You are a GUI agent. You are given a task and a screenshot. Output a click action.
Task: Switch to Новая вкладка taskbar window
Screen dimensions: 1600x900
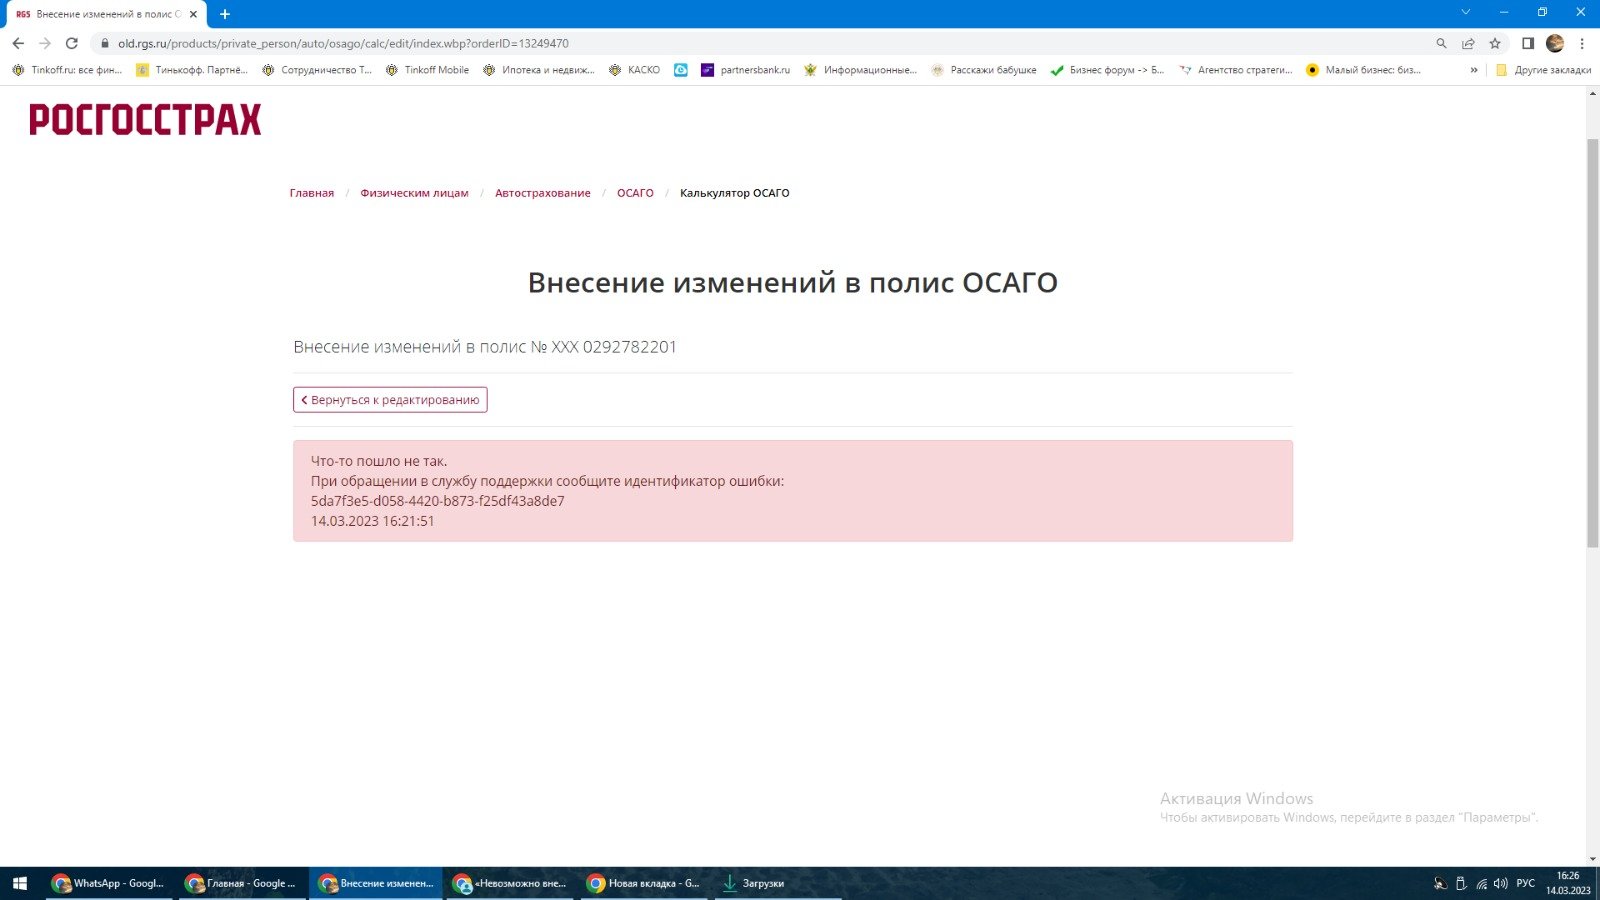click(x=644, y=883)
